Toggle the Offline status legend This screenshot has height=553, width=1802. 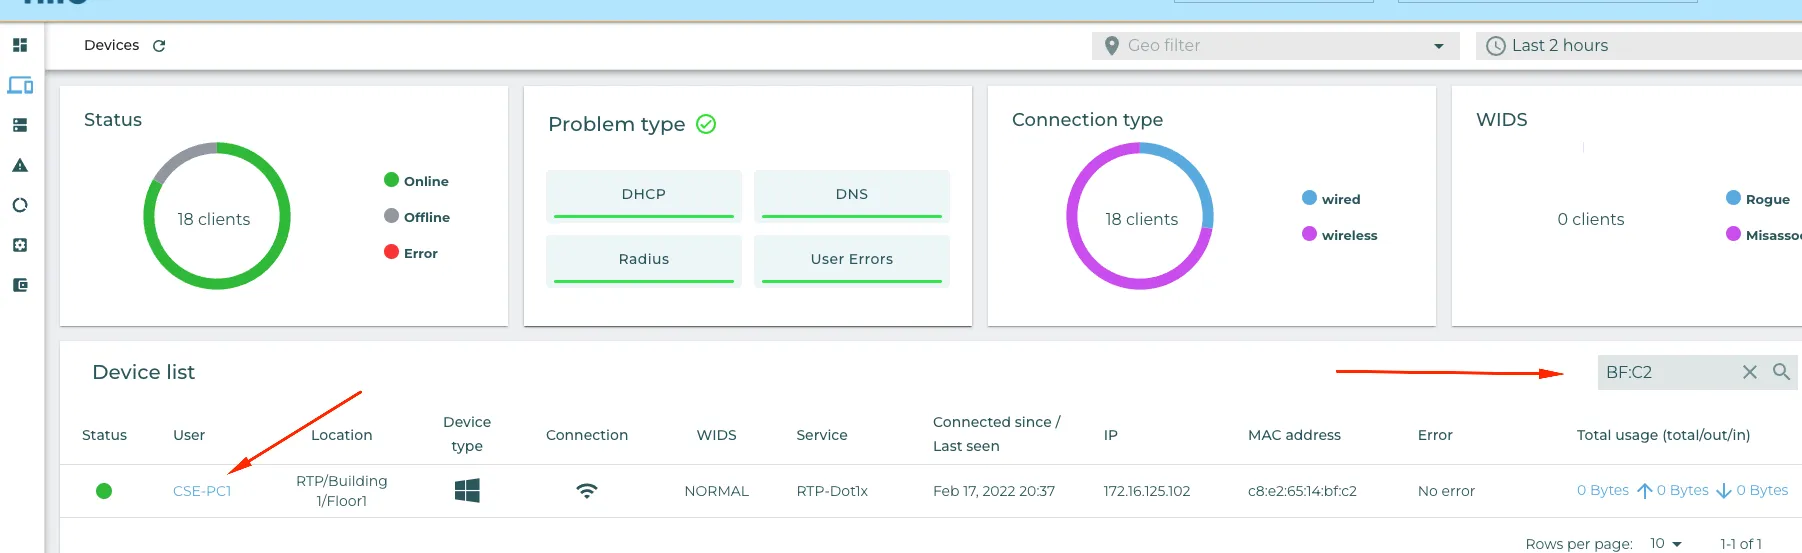417,217
